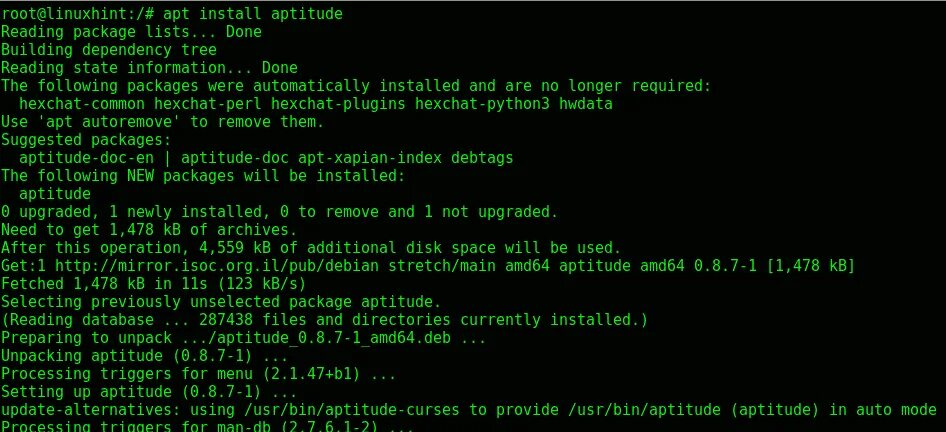Click the 'Need to get 1,478 kB' line
Viewport: 946px width, 432px height.
click(149, 230)
